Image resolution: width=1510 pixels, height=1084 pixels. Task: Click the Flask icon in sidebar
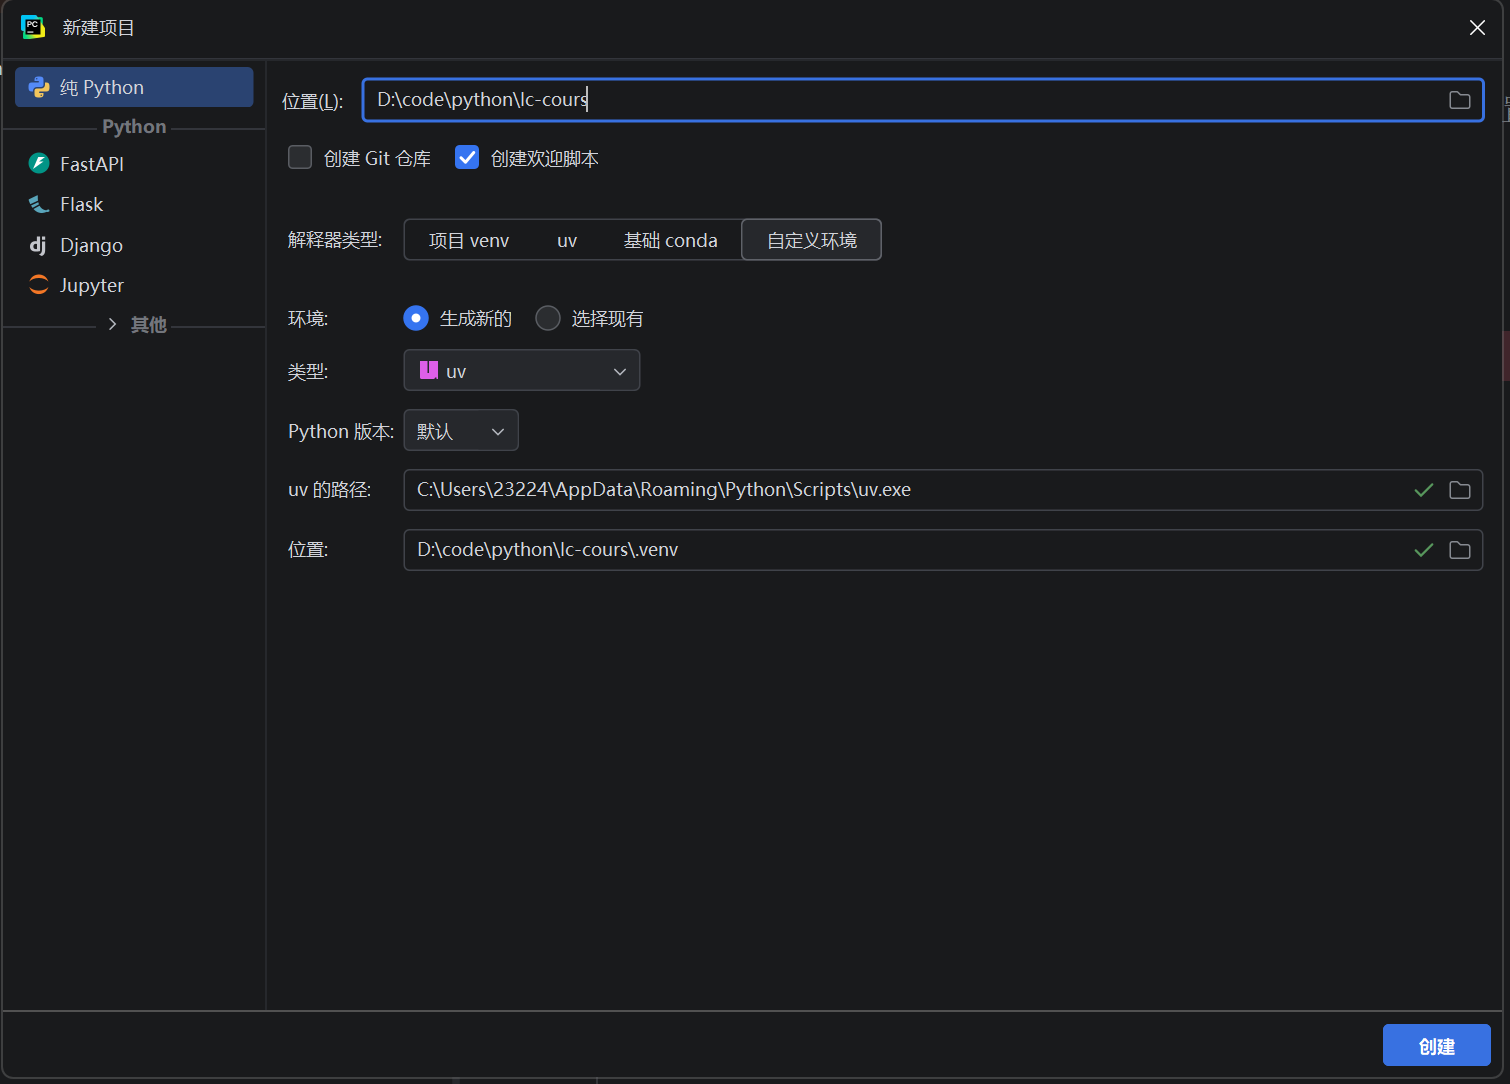39,204
